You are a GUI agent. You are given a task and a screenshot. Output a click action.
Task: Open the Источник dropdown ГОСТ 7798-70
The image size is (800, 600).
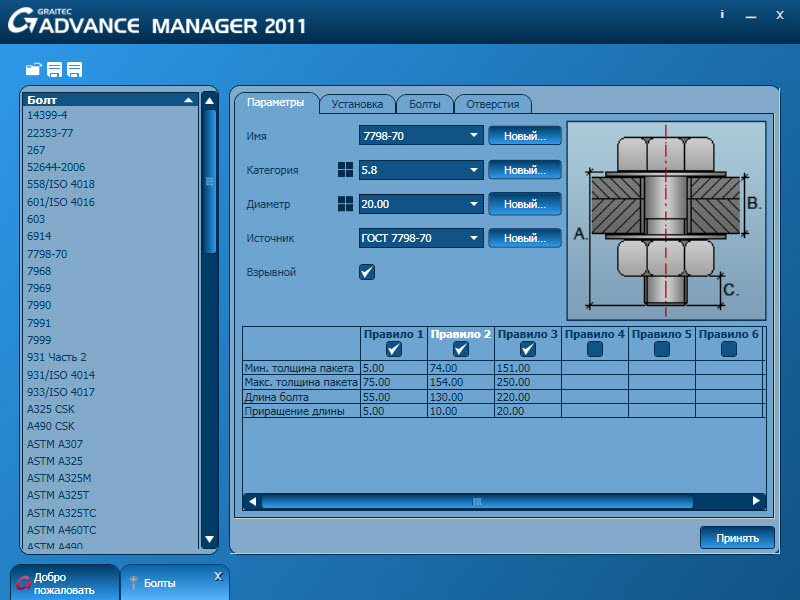point(474,238)
